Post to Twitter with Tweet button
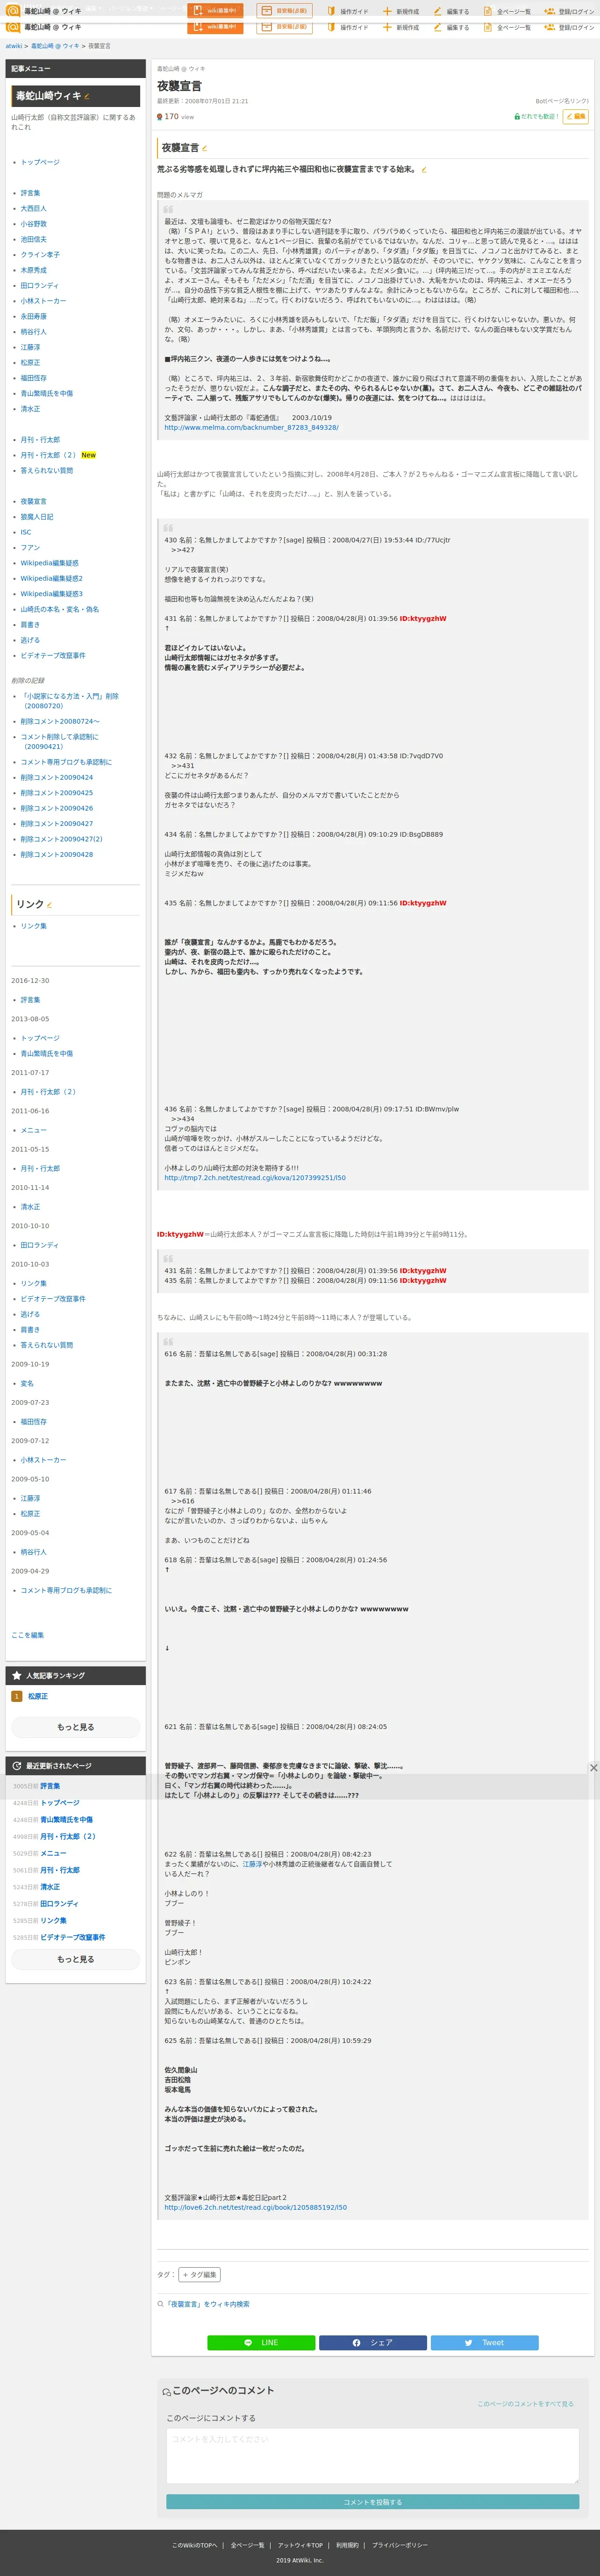This screenshot has height=2576, width=600. point(484,2342)
